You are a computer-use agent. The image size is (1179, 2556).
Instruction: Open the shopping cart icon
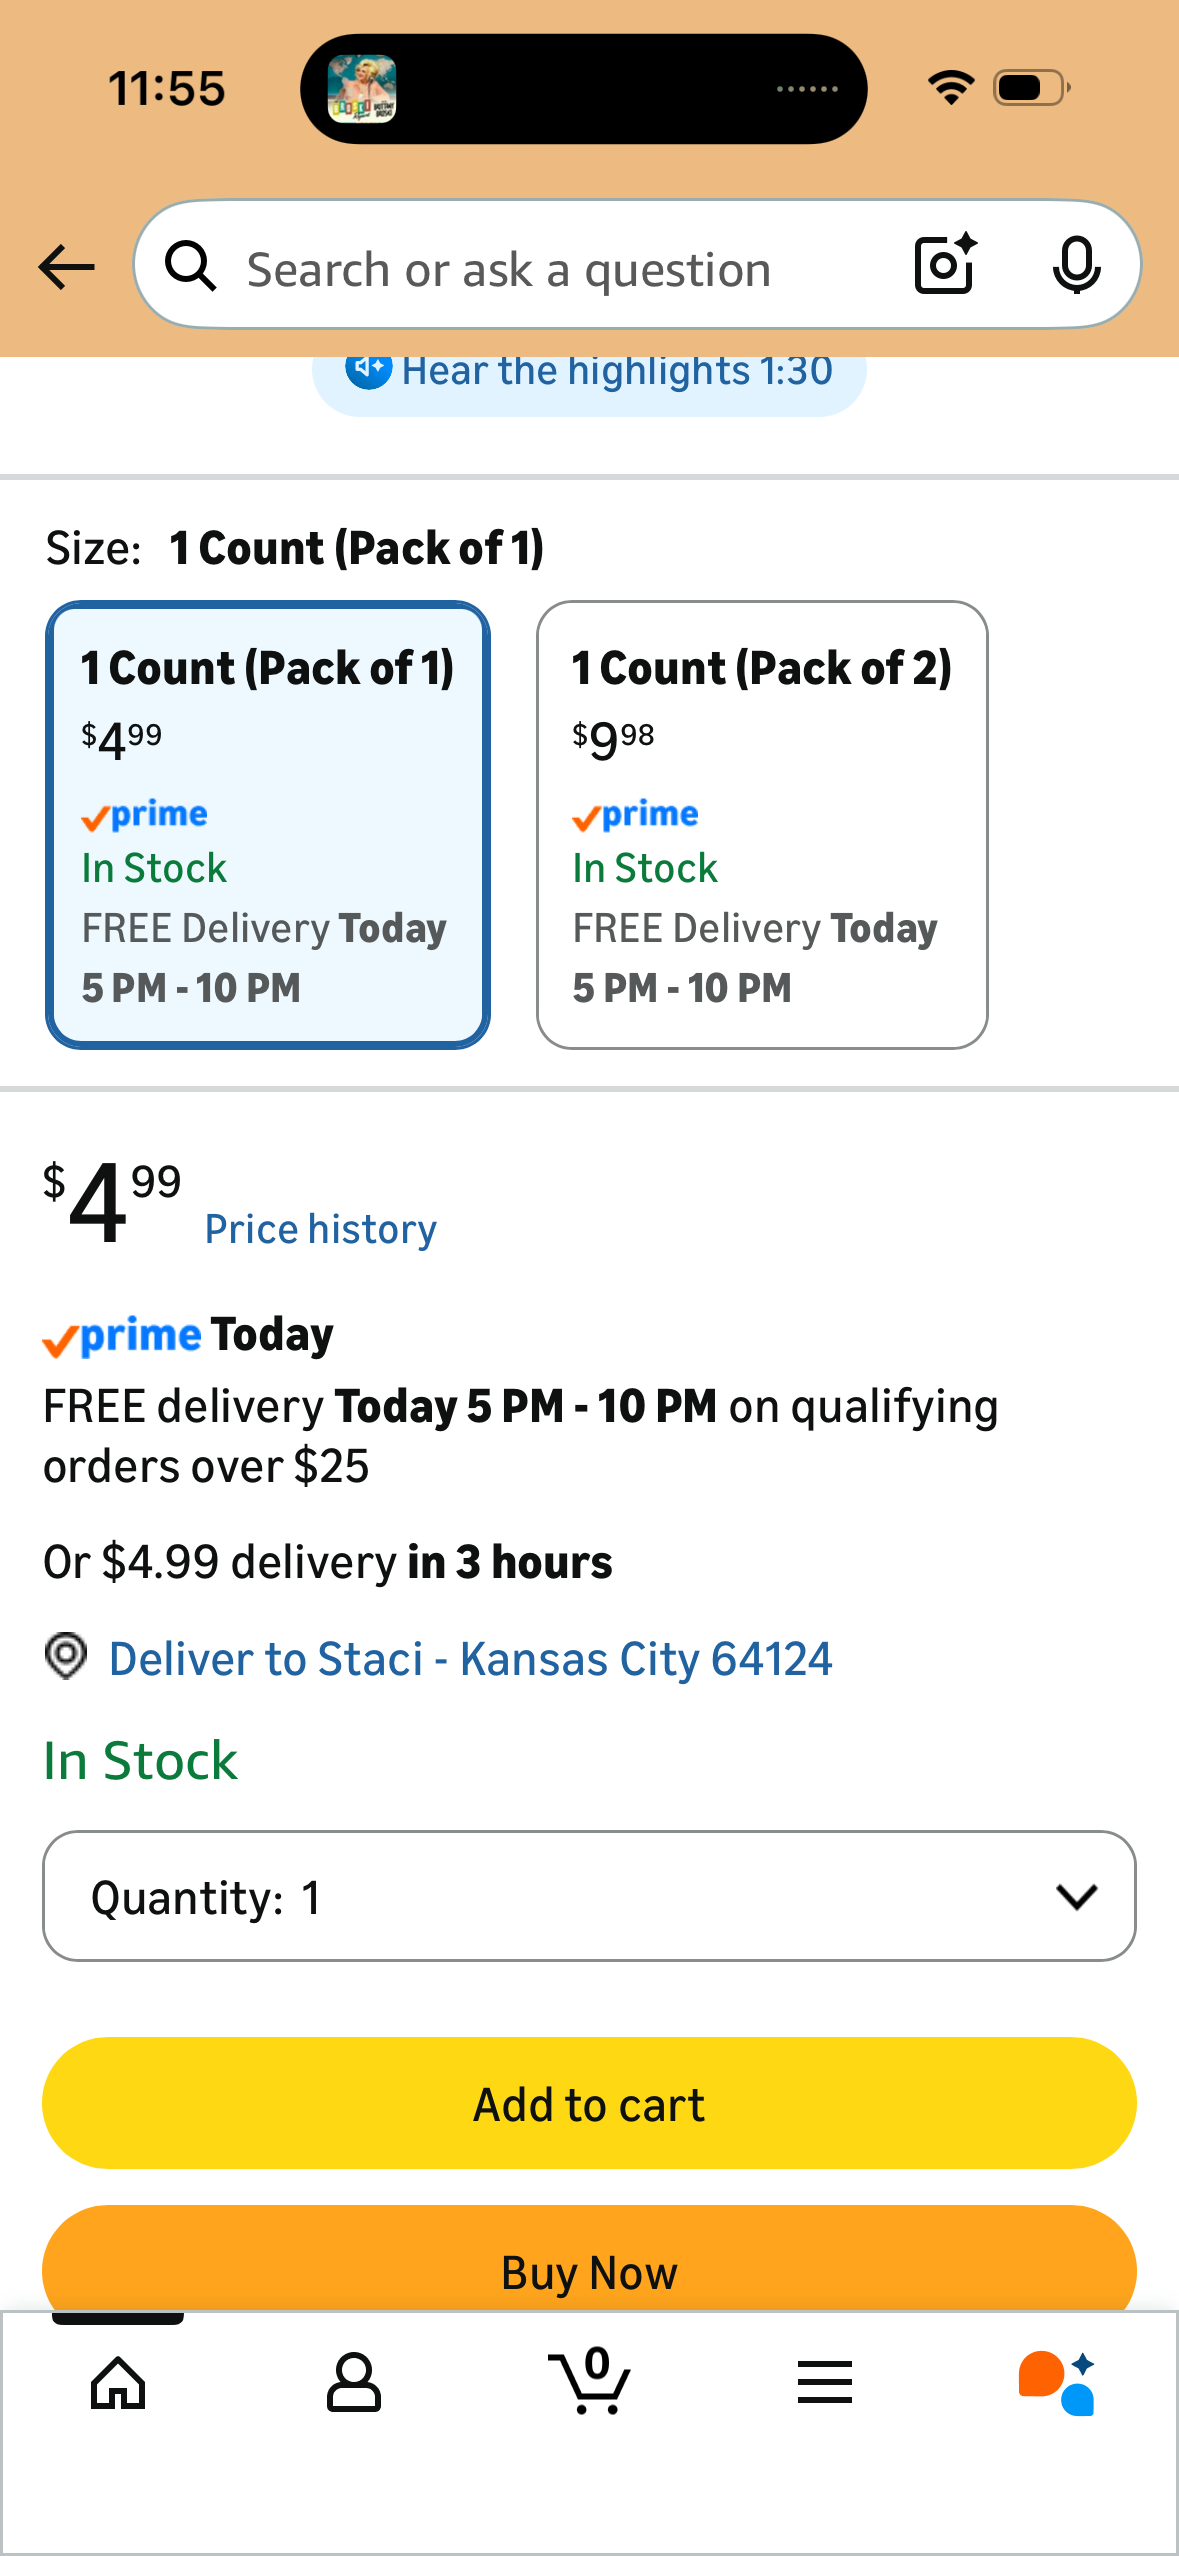[x=590, y=2382]
